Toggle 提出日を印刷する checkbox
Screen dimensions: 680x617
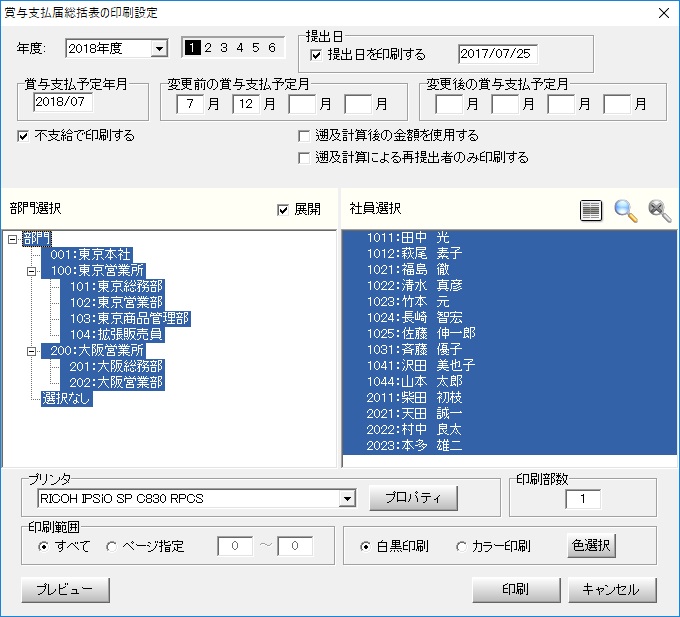click(317, 55)
